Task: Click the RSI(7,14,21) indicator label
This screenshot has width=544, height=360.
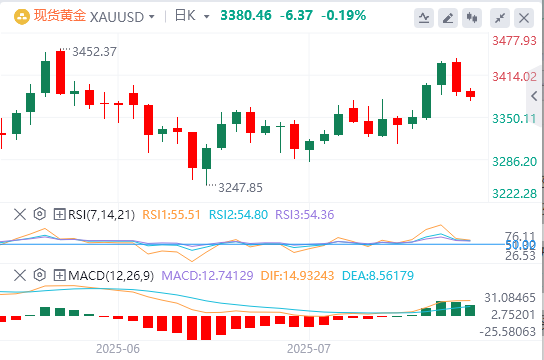Action: [x=102, y=215]
